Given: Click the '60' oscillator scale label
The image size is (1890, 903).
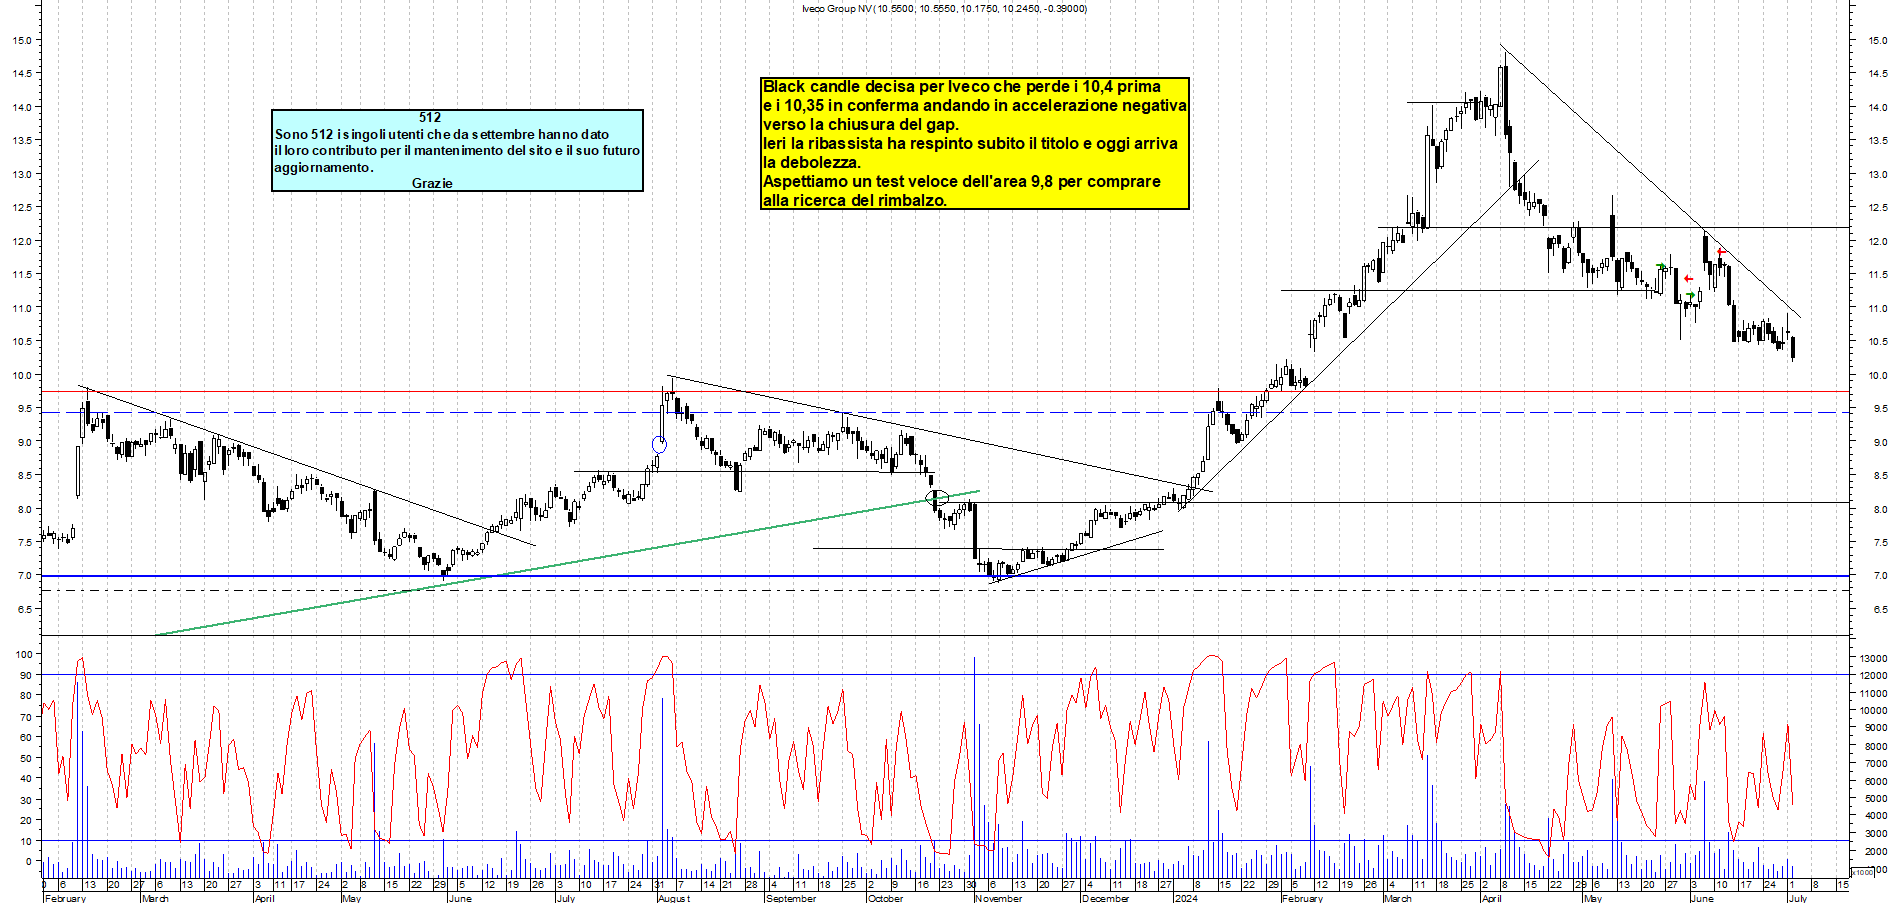Looking at the screenshot, I should (26, 737).
